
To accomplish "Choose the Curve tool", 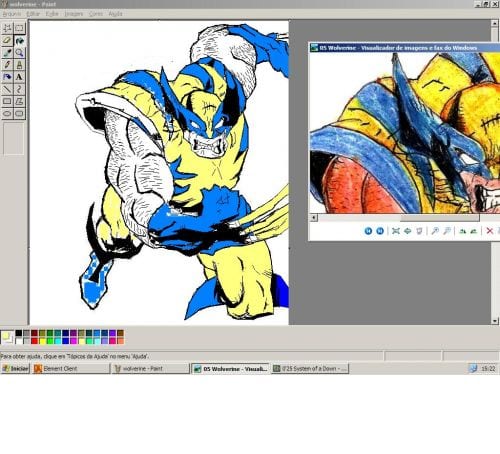I will tap(19, 89).
